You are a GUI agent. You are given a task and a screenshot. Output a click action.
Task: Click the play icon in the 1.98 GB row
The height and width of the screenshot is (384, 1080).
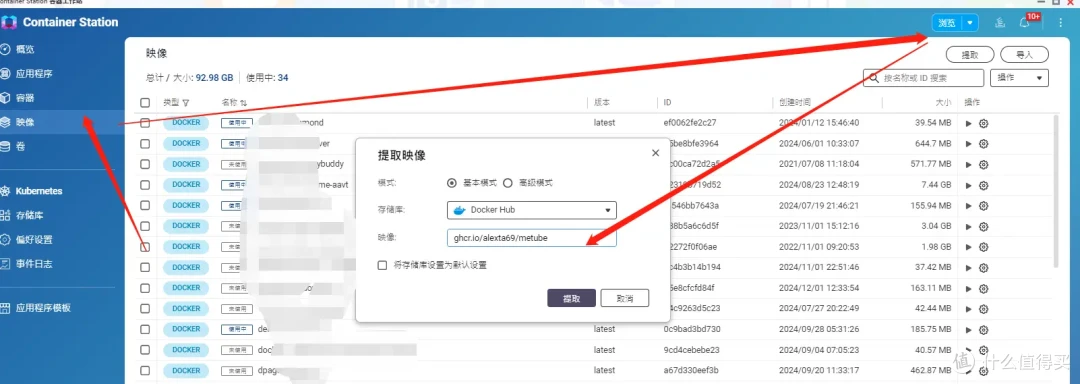(968, 247)
